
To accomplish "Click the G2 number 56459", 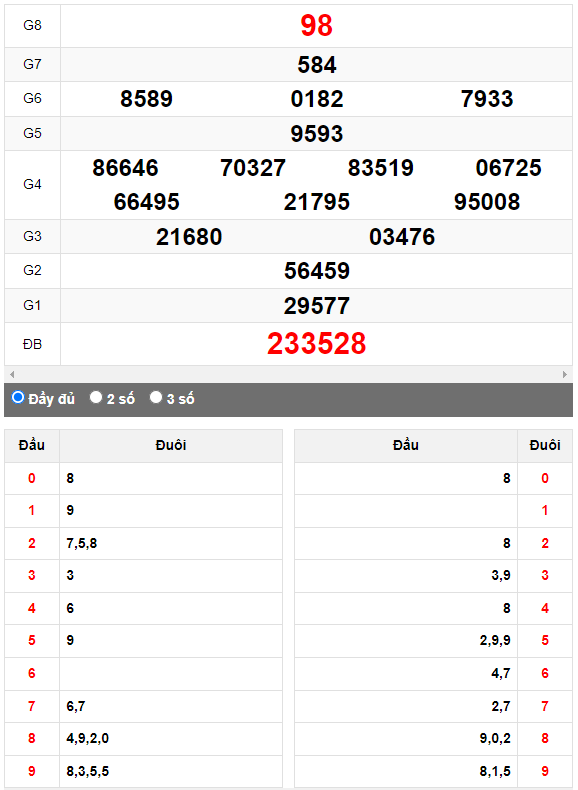I will tap(316, 271).
